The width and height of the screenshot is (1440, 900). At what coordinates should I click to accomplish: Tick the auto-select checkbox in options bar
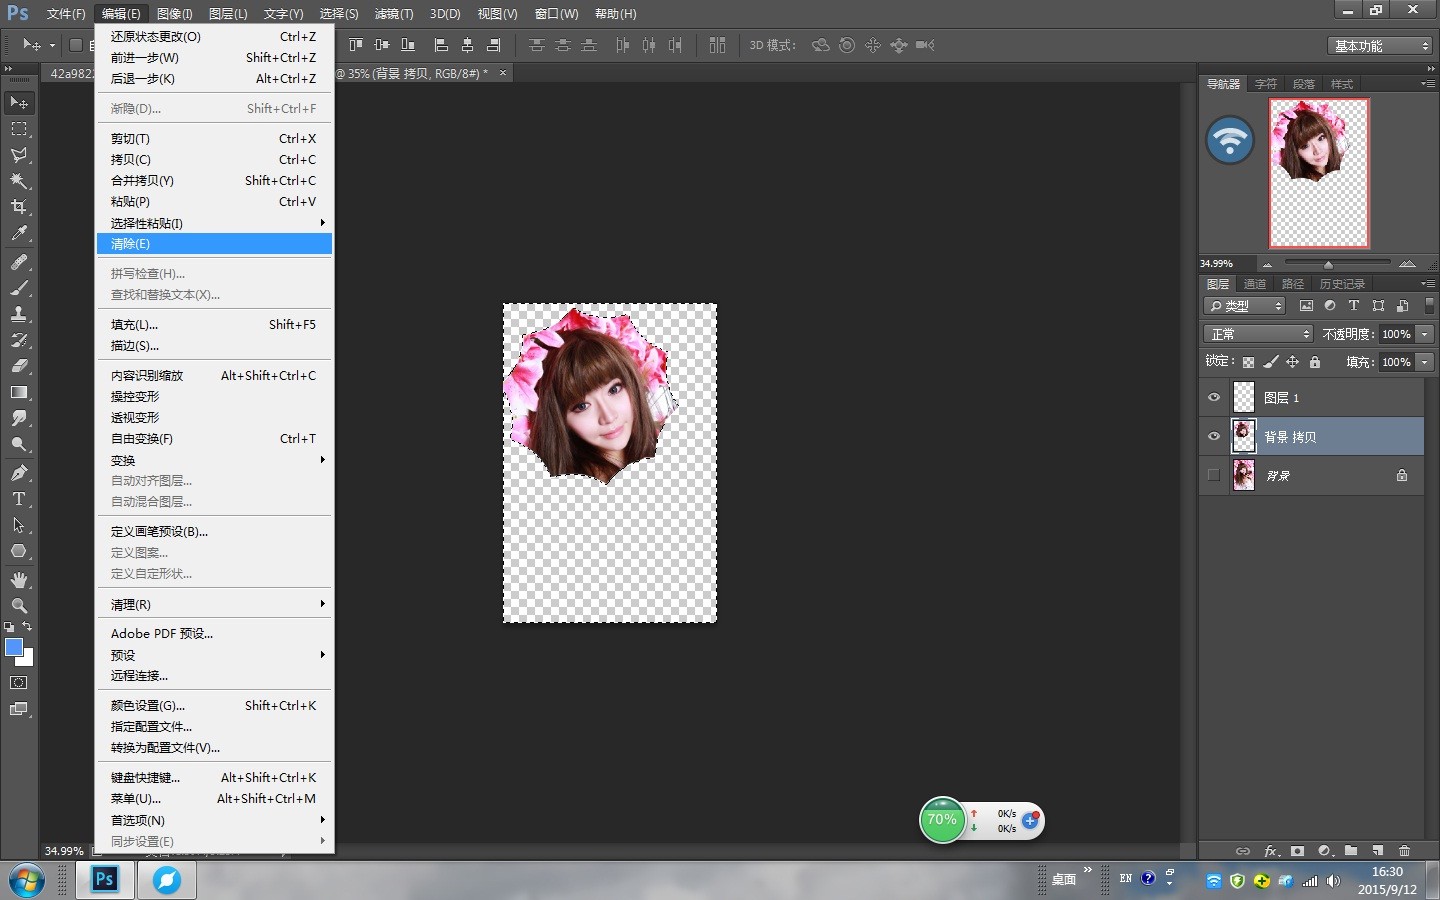75,45
